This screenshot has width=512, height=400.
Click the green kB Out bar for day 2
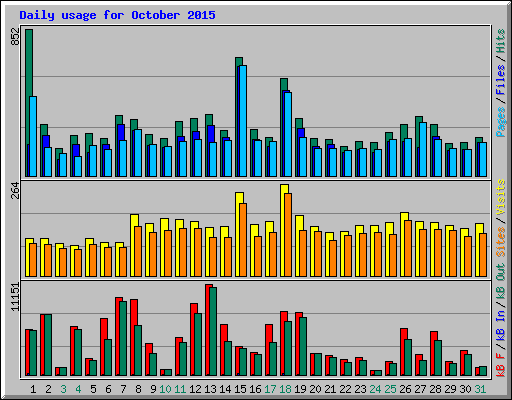(48, 345)
